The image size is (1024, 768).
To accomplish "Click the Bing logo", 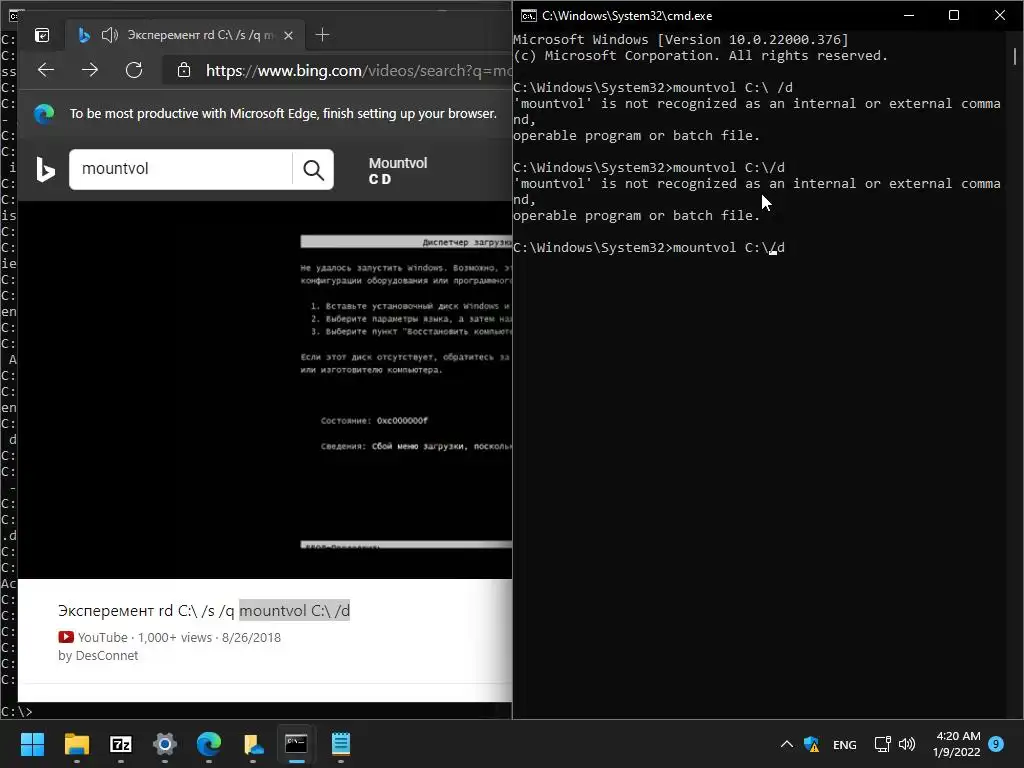I will 44,169.
